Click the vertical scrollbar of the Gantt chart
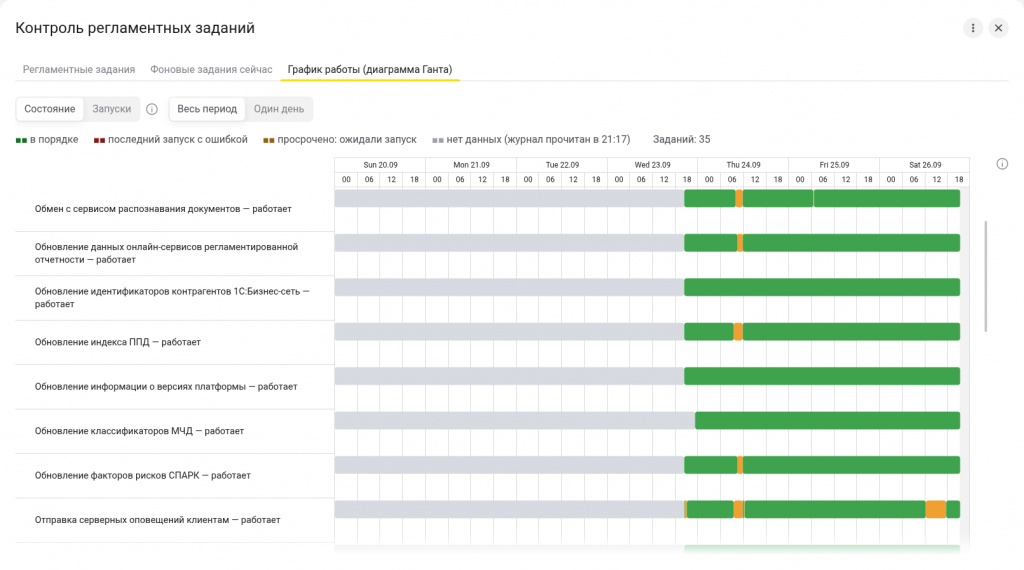The image size is (1024, 570). pos(985,276)
